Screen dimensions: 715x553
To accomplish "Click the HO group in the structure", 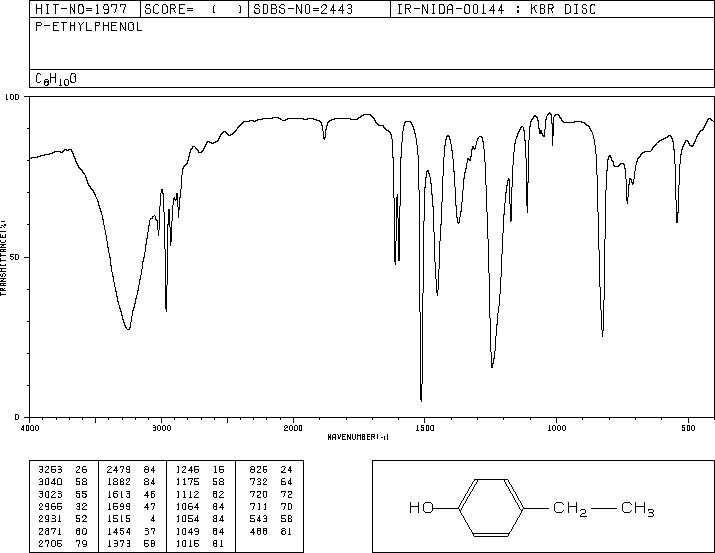I will tap(421, 507).
